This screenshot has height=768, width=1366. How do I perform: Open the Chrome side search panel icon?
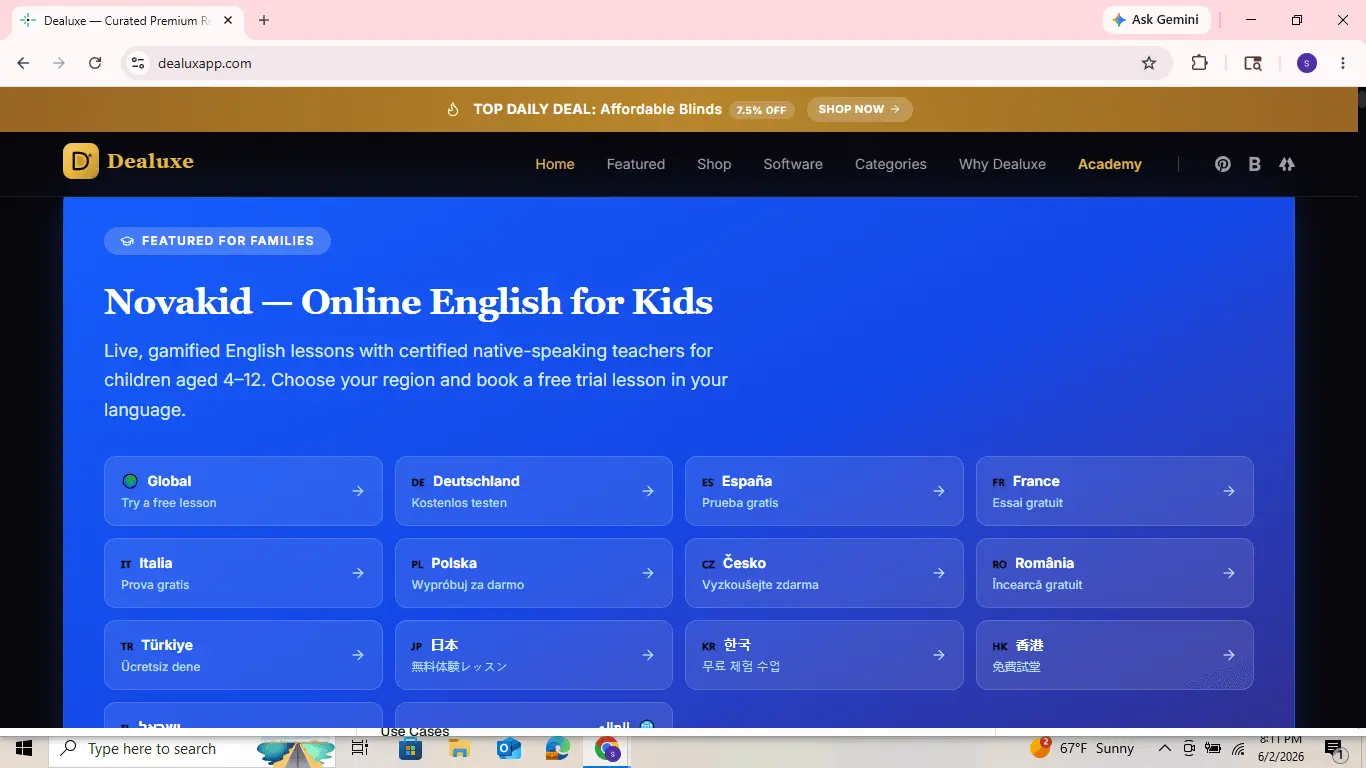click(x=1253, y=63)
